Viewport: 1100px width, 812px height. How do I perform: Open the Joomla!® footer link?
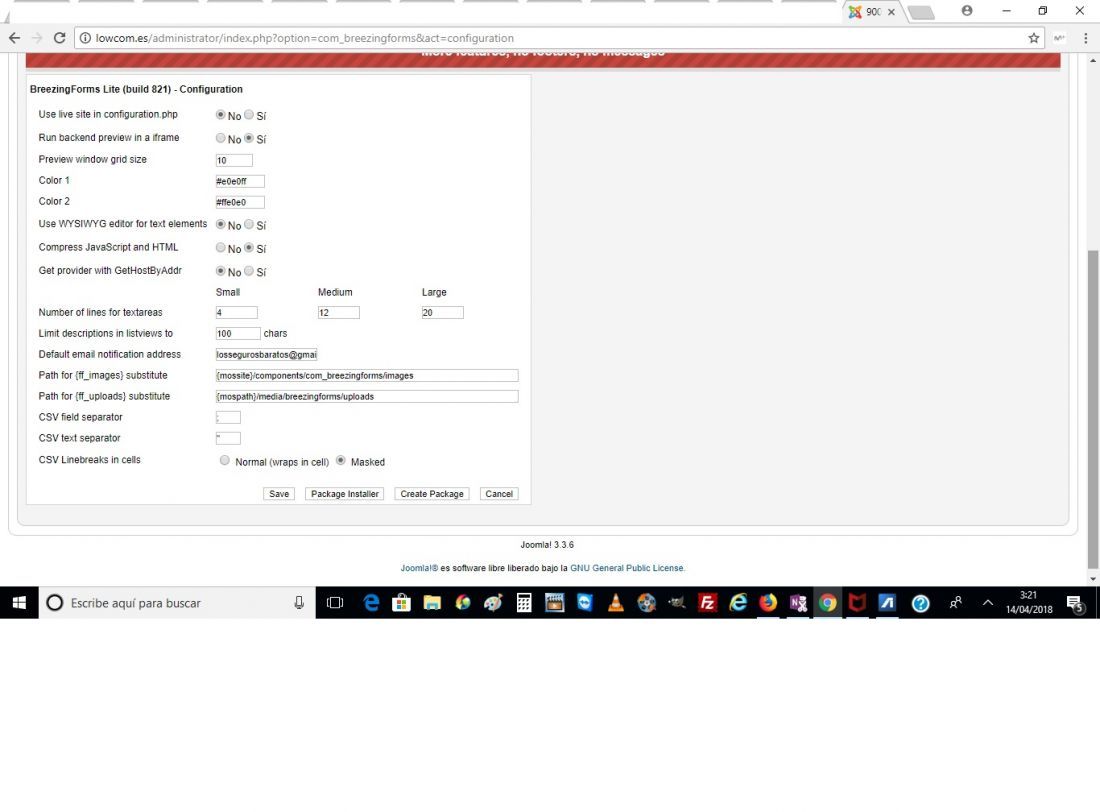pyautogui.click(x=420, y=568)
